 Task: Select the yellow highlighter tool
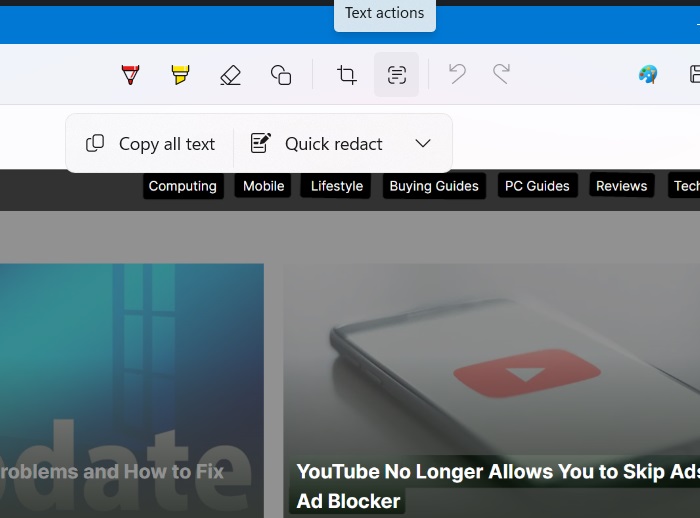[180, 75]
